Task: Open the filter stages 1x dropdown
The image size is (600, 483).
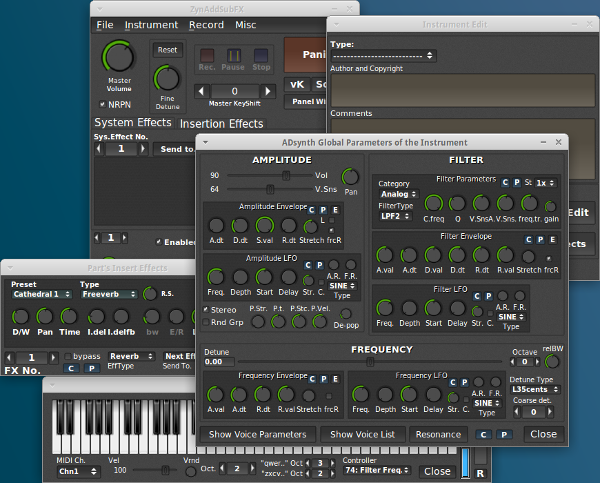Action: 545,183
